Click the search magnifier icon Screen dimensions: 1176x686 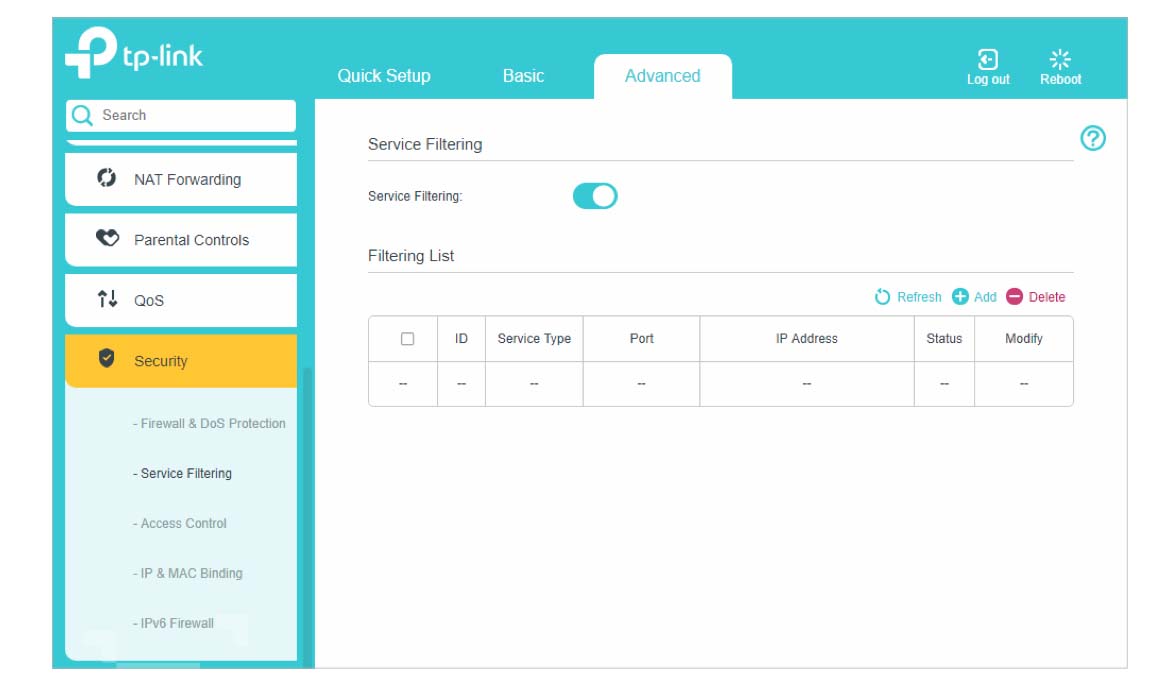82,115
